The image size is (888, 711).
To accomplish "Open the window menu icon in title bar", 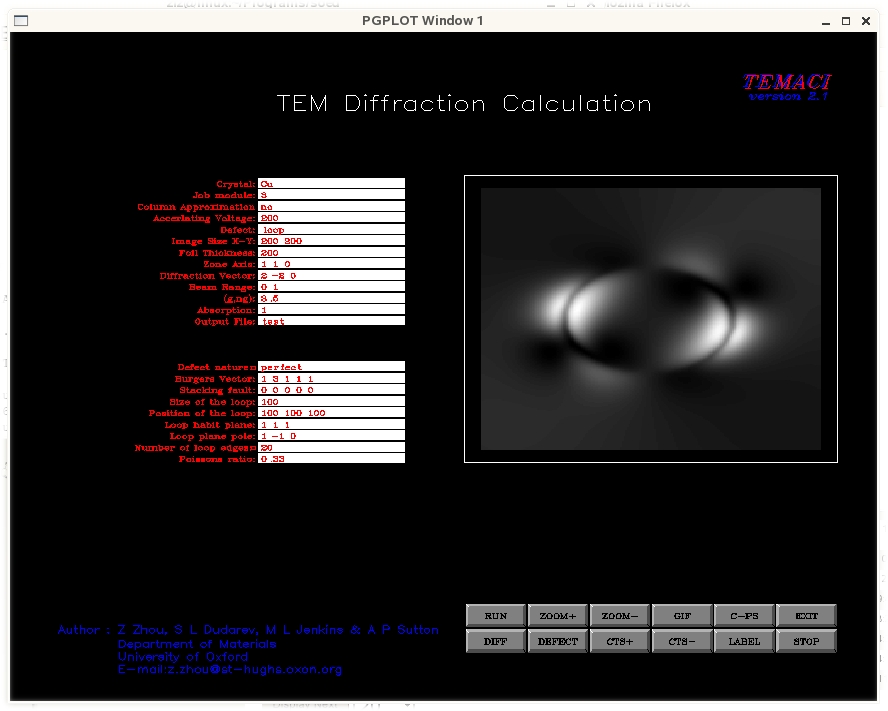I will 21,21.
